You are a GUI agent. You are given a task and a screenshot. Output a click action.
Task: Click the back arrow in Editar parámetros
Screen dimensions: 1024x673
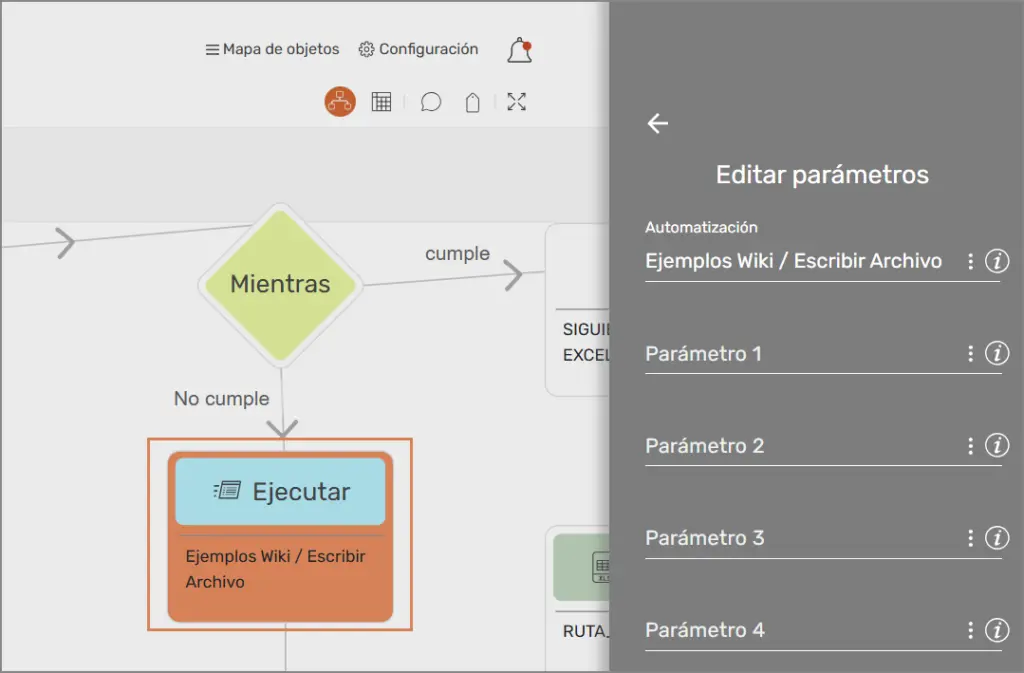coord(657,123)
